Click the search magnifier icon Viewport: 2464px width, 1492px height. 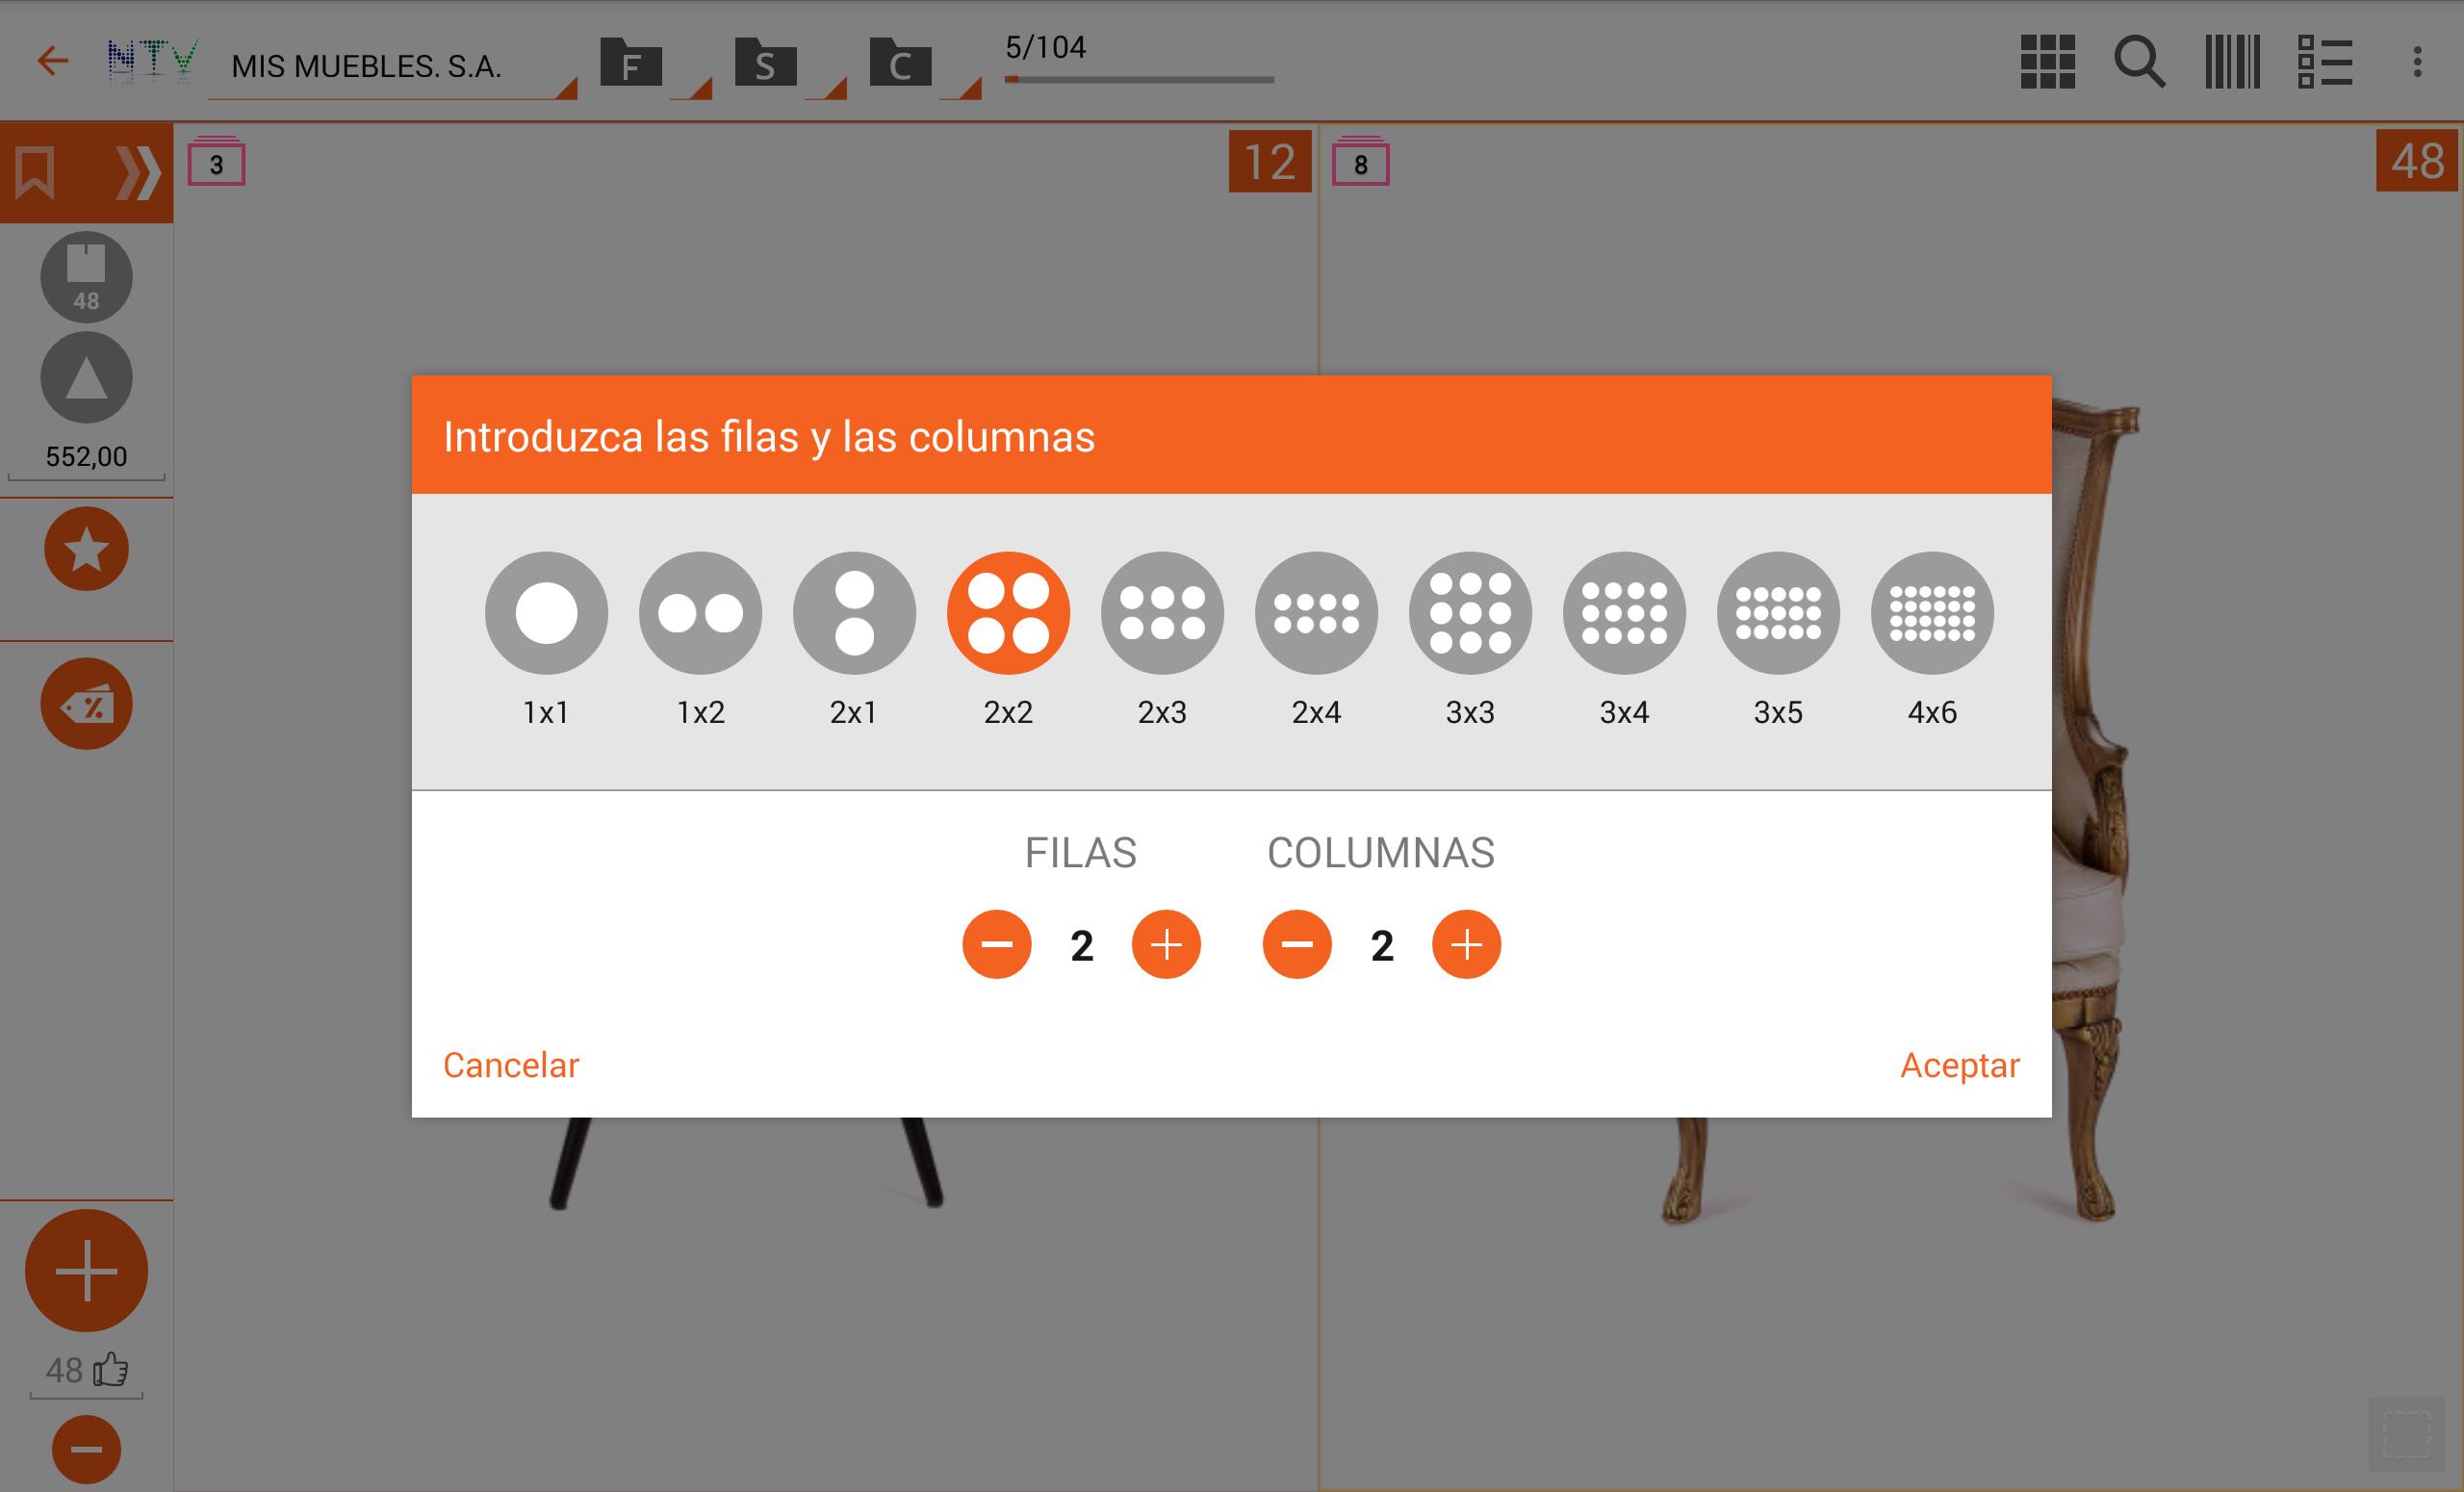pos(2139,62)
